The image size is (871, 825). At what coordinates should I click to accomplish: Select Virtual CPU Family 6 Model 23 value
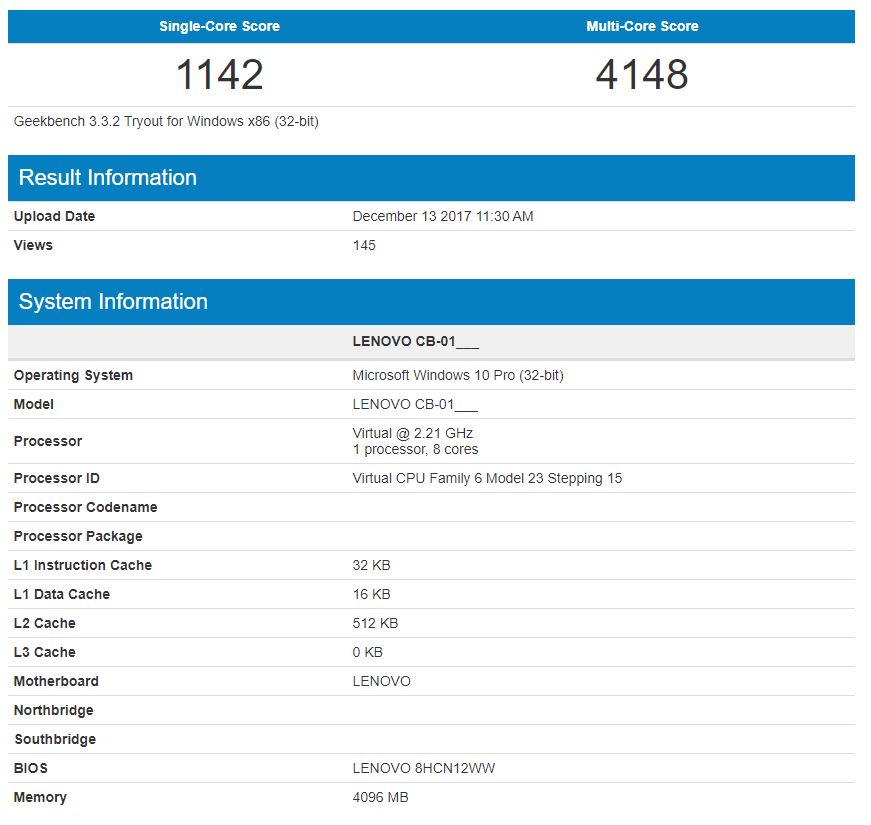(x=487, y=478)
